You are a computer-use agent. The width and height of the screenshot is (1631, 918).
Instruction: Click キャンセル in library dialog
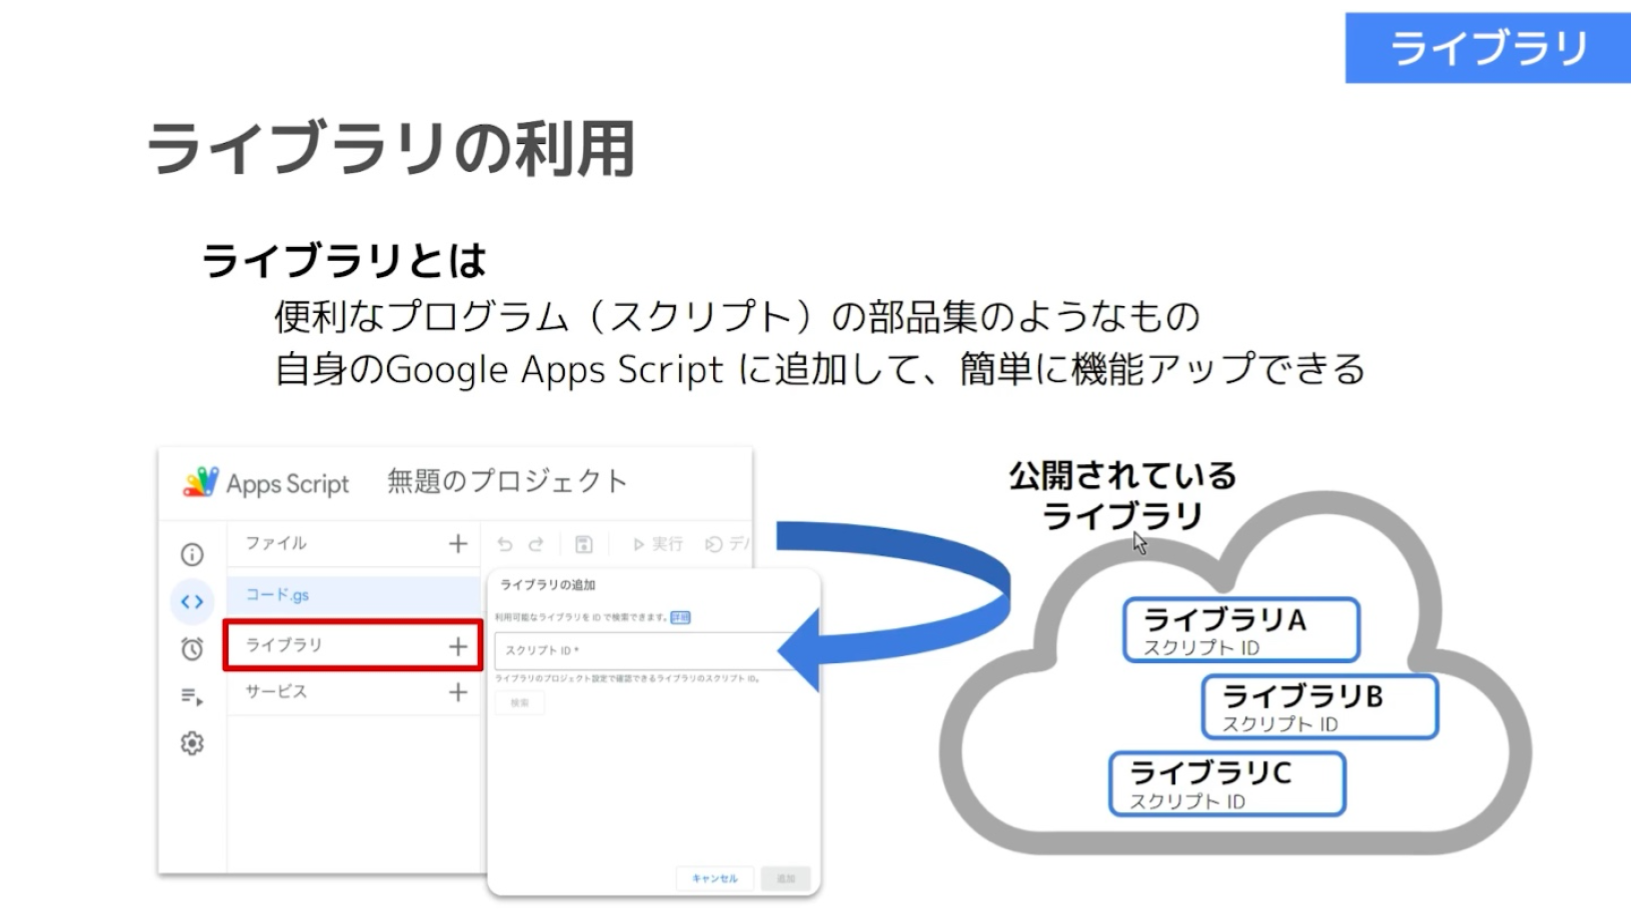pyautogui.click(x=715, y=878)
